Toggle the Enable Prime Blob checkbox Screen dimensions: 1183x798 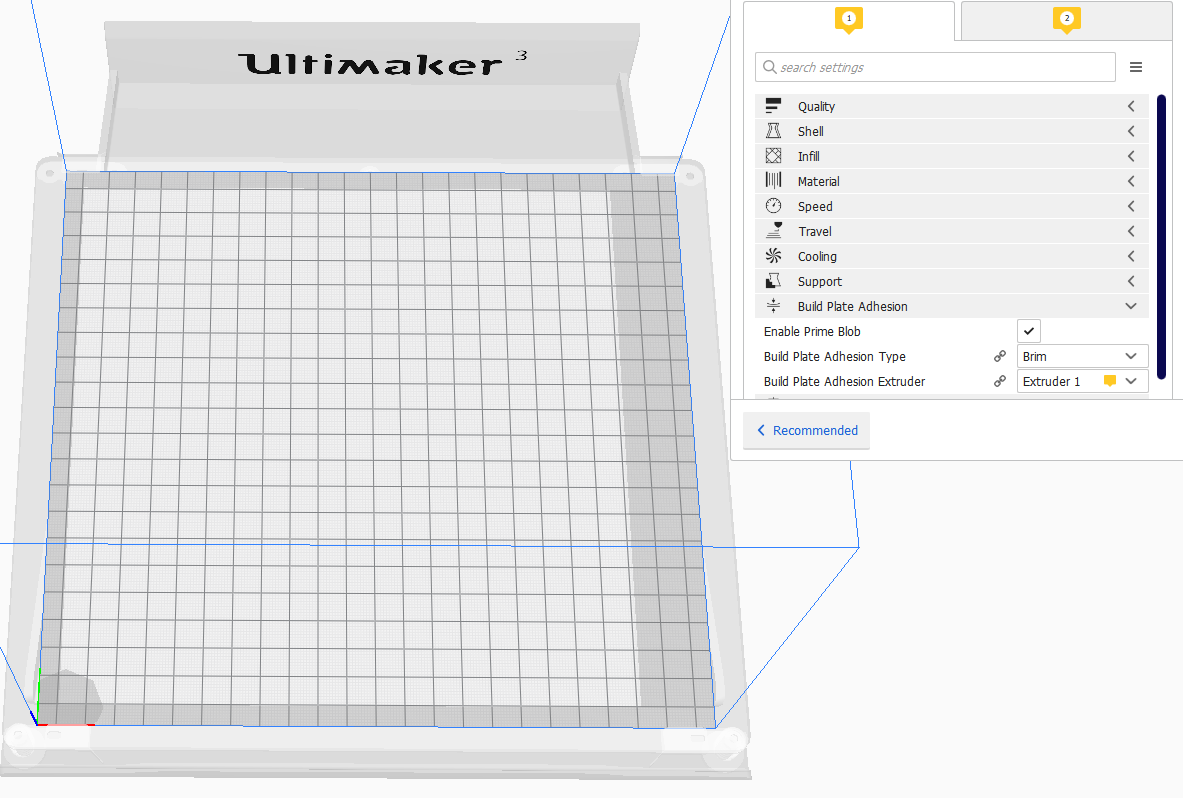click(1028, 331)
